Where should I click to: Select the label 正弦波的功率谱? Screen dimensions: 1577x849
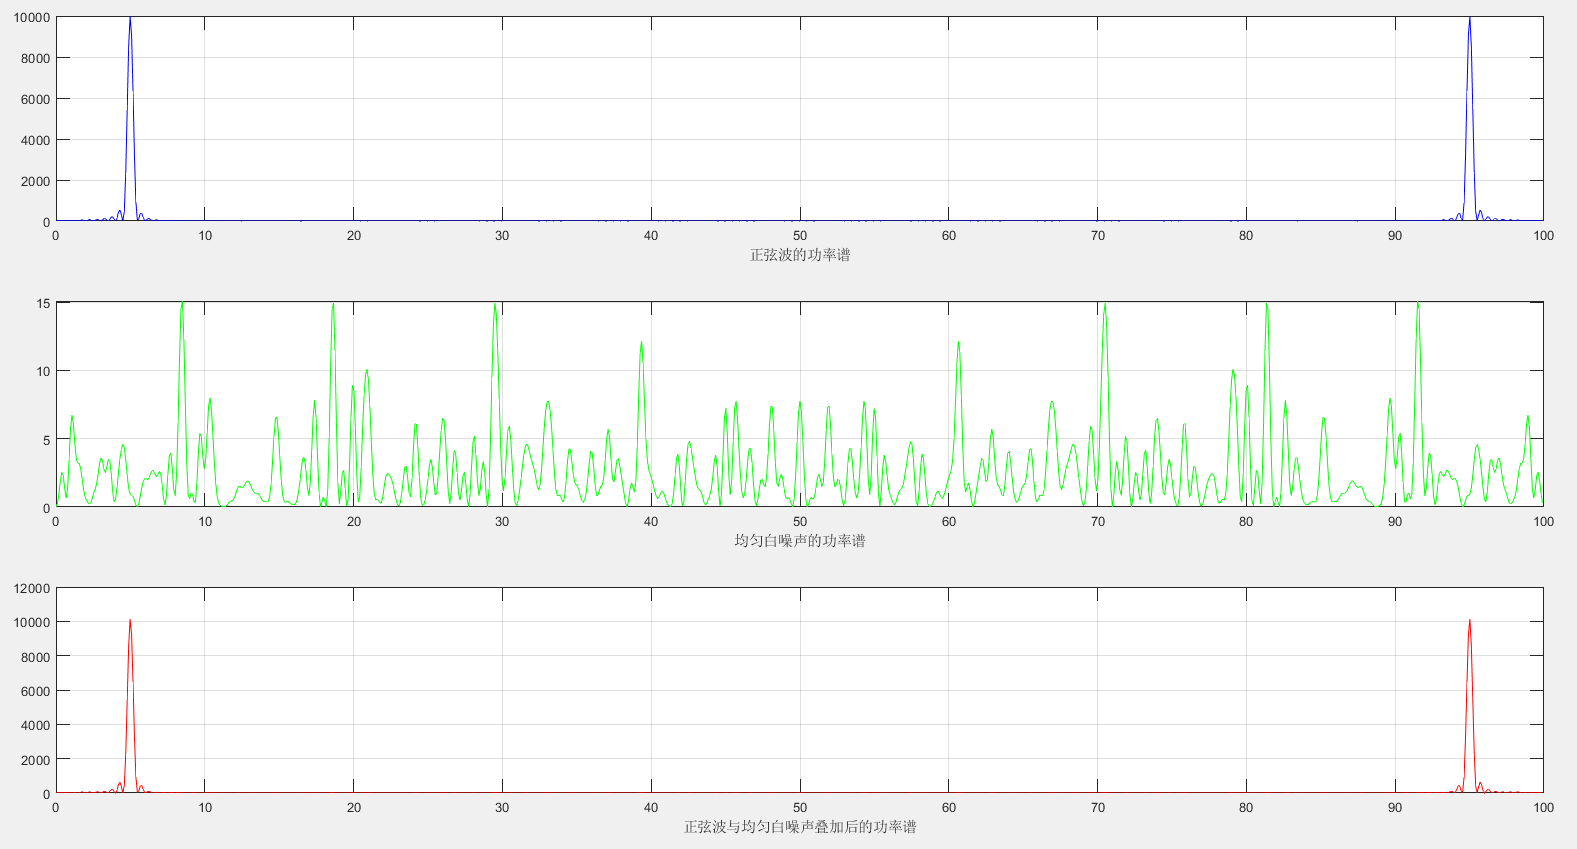point(800,255)
